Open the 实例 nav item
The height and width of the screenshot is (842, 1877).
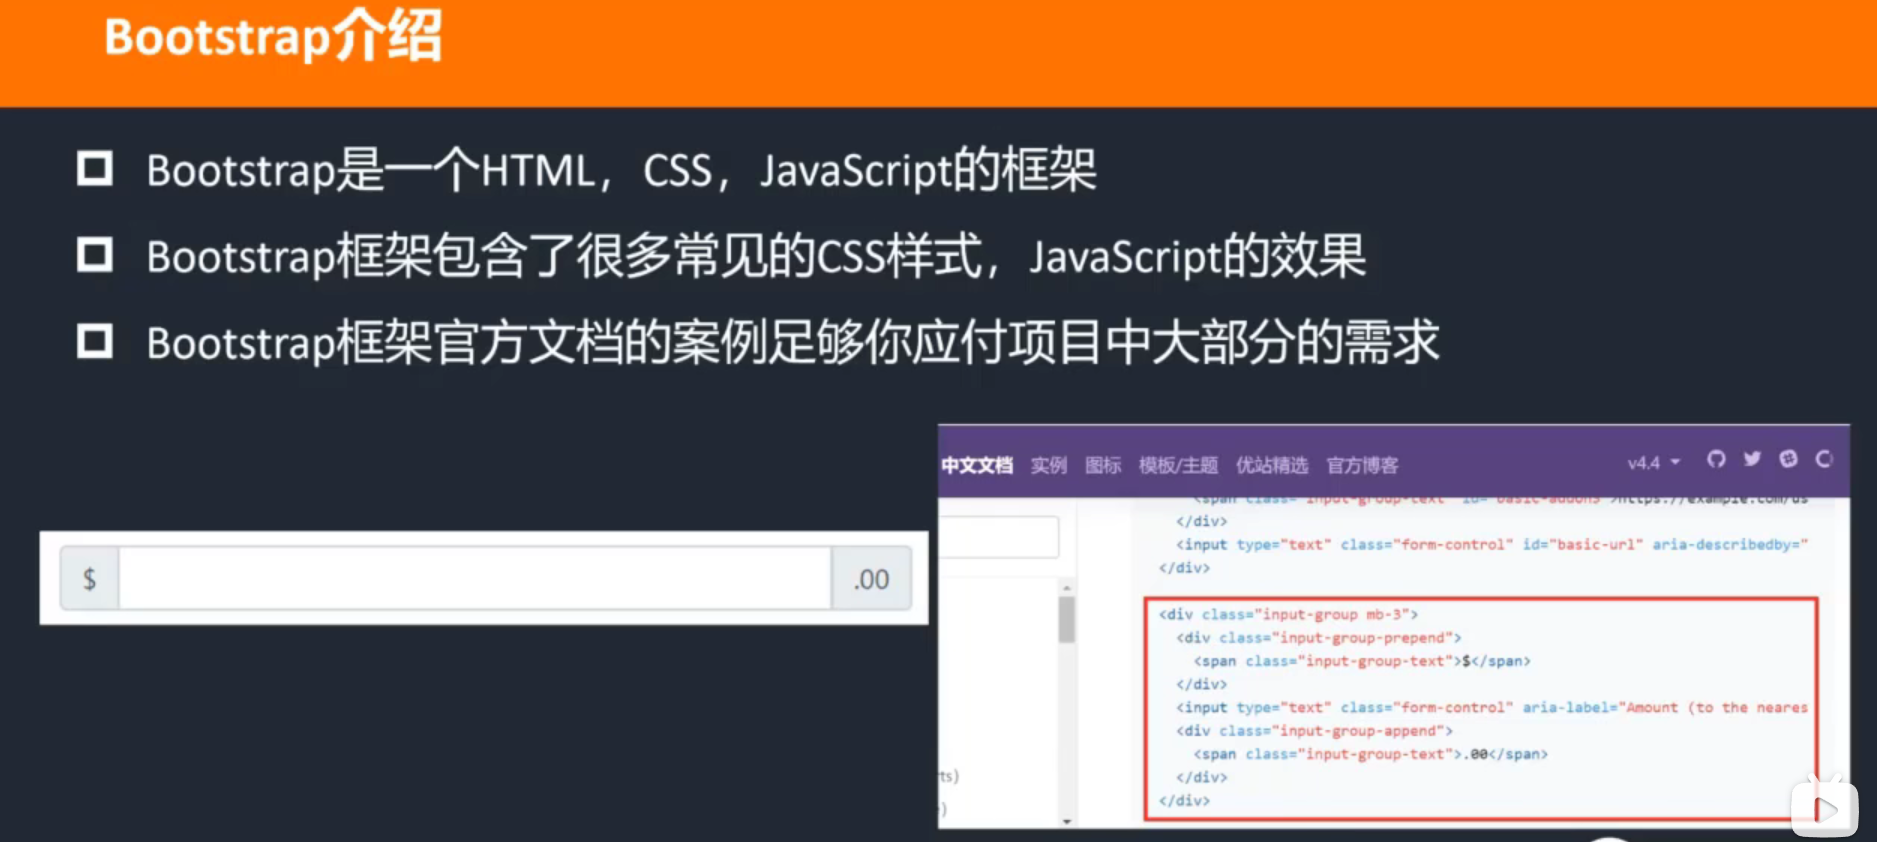coord(1049,465)
